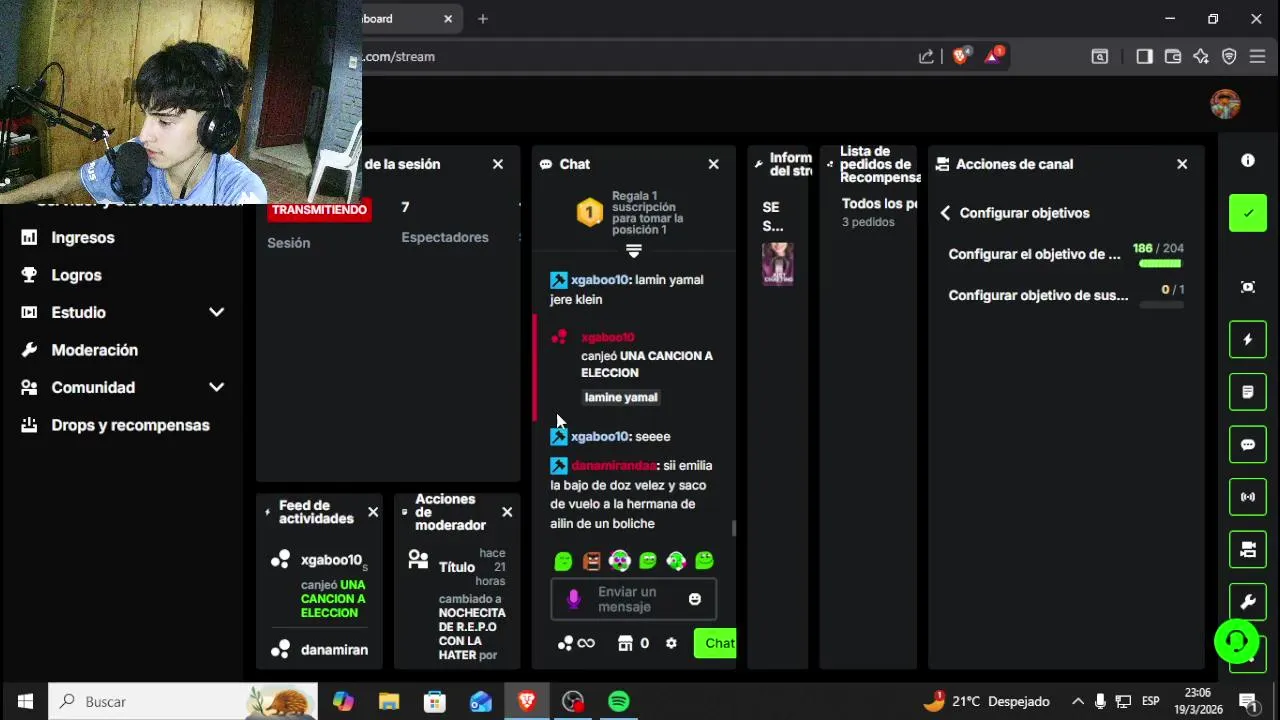Click the lamine yamal reward tag
Viewport: 1280px width, 720px height.
click(621, 397)
